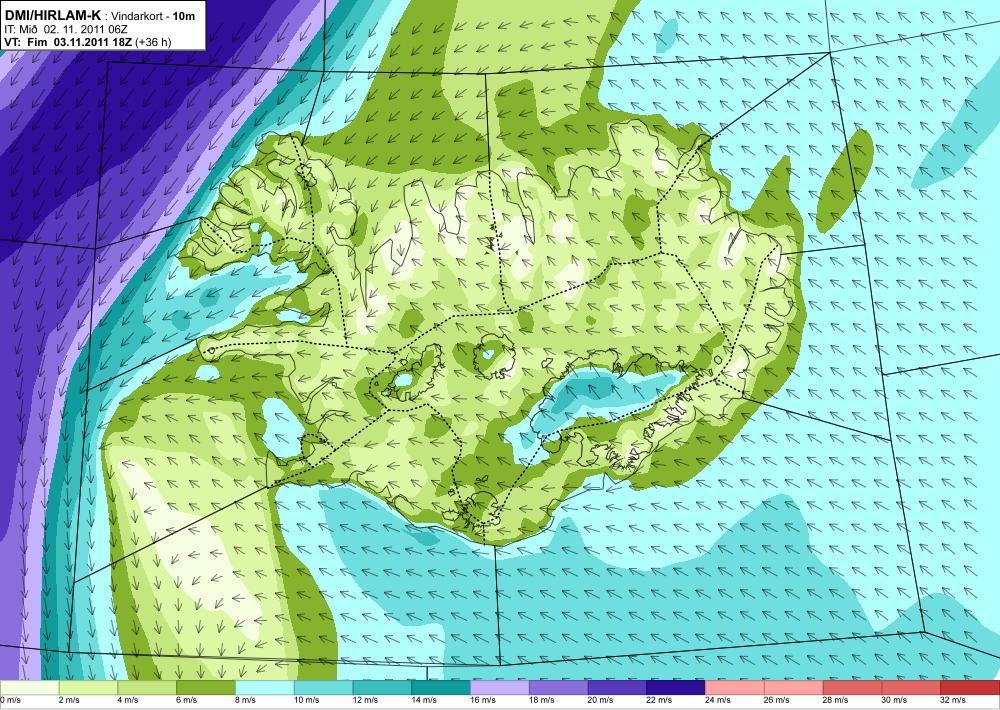Click the '8 m/s' legend label
The height and width of the screenshot is (710, 1000).
(x=246, y=700)
